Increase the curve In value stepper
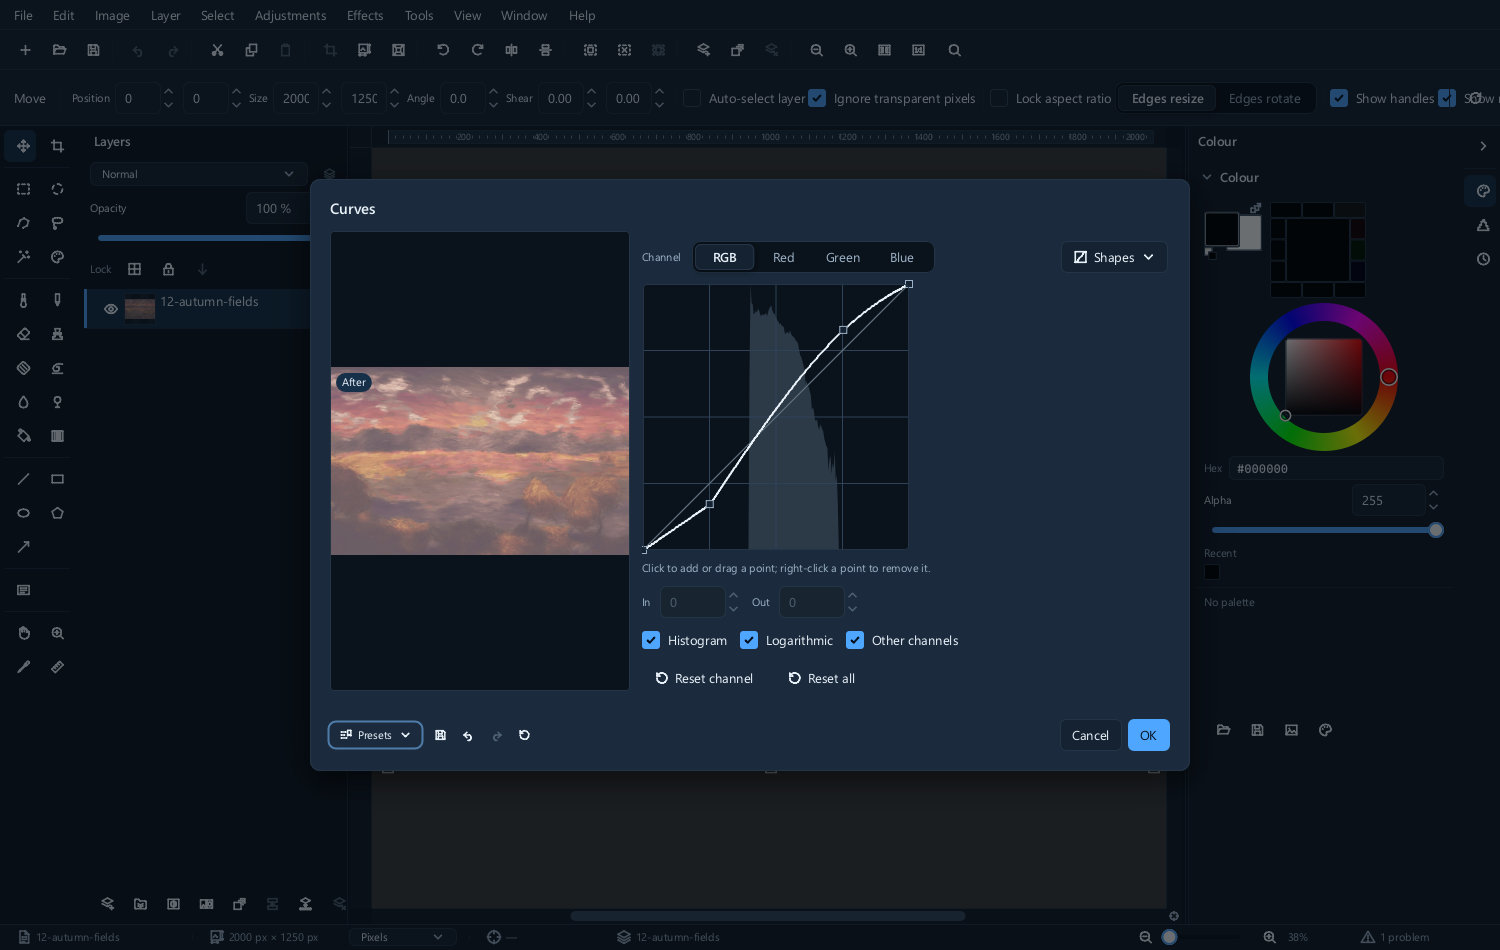This screenshot has width=1500, height=950. pyautogui.click(x=733, y=595)
